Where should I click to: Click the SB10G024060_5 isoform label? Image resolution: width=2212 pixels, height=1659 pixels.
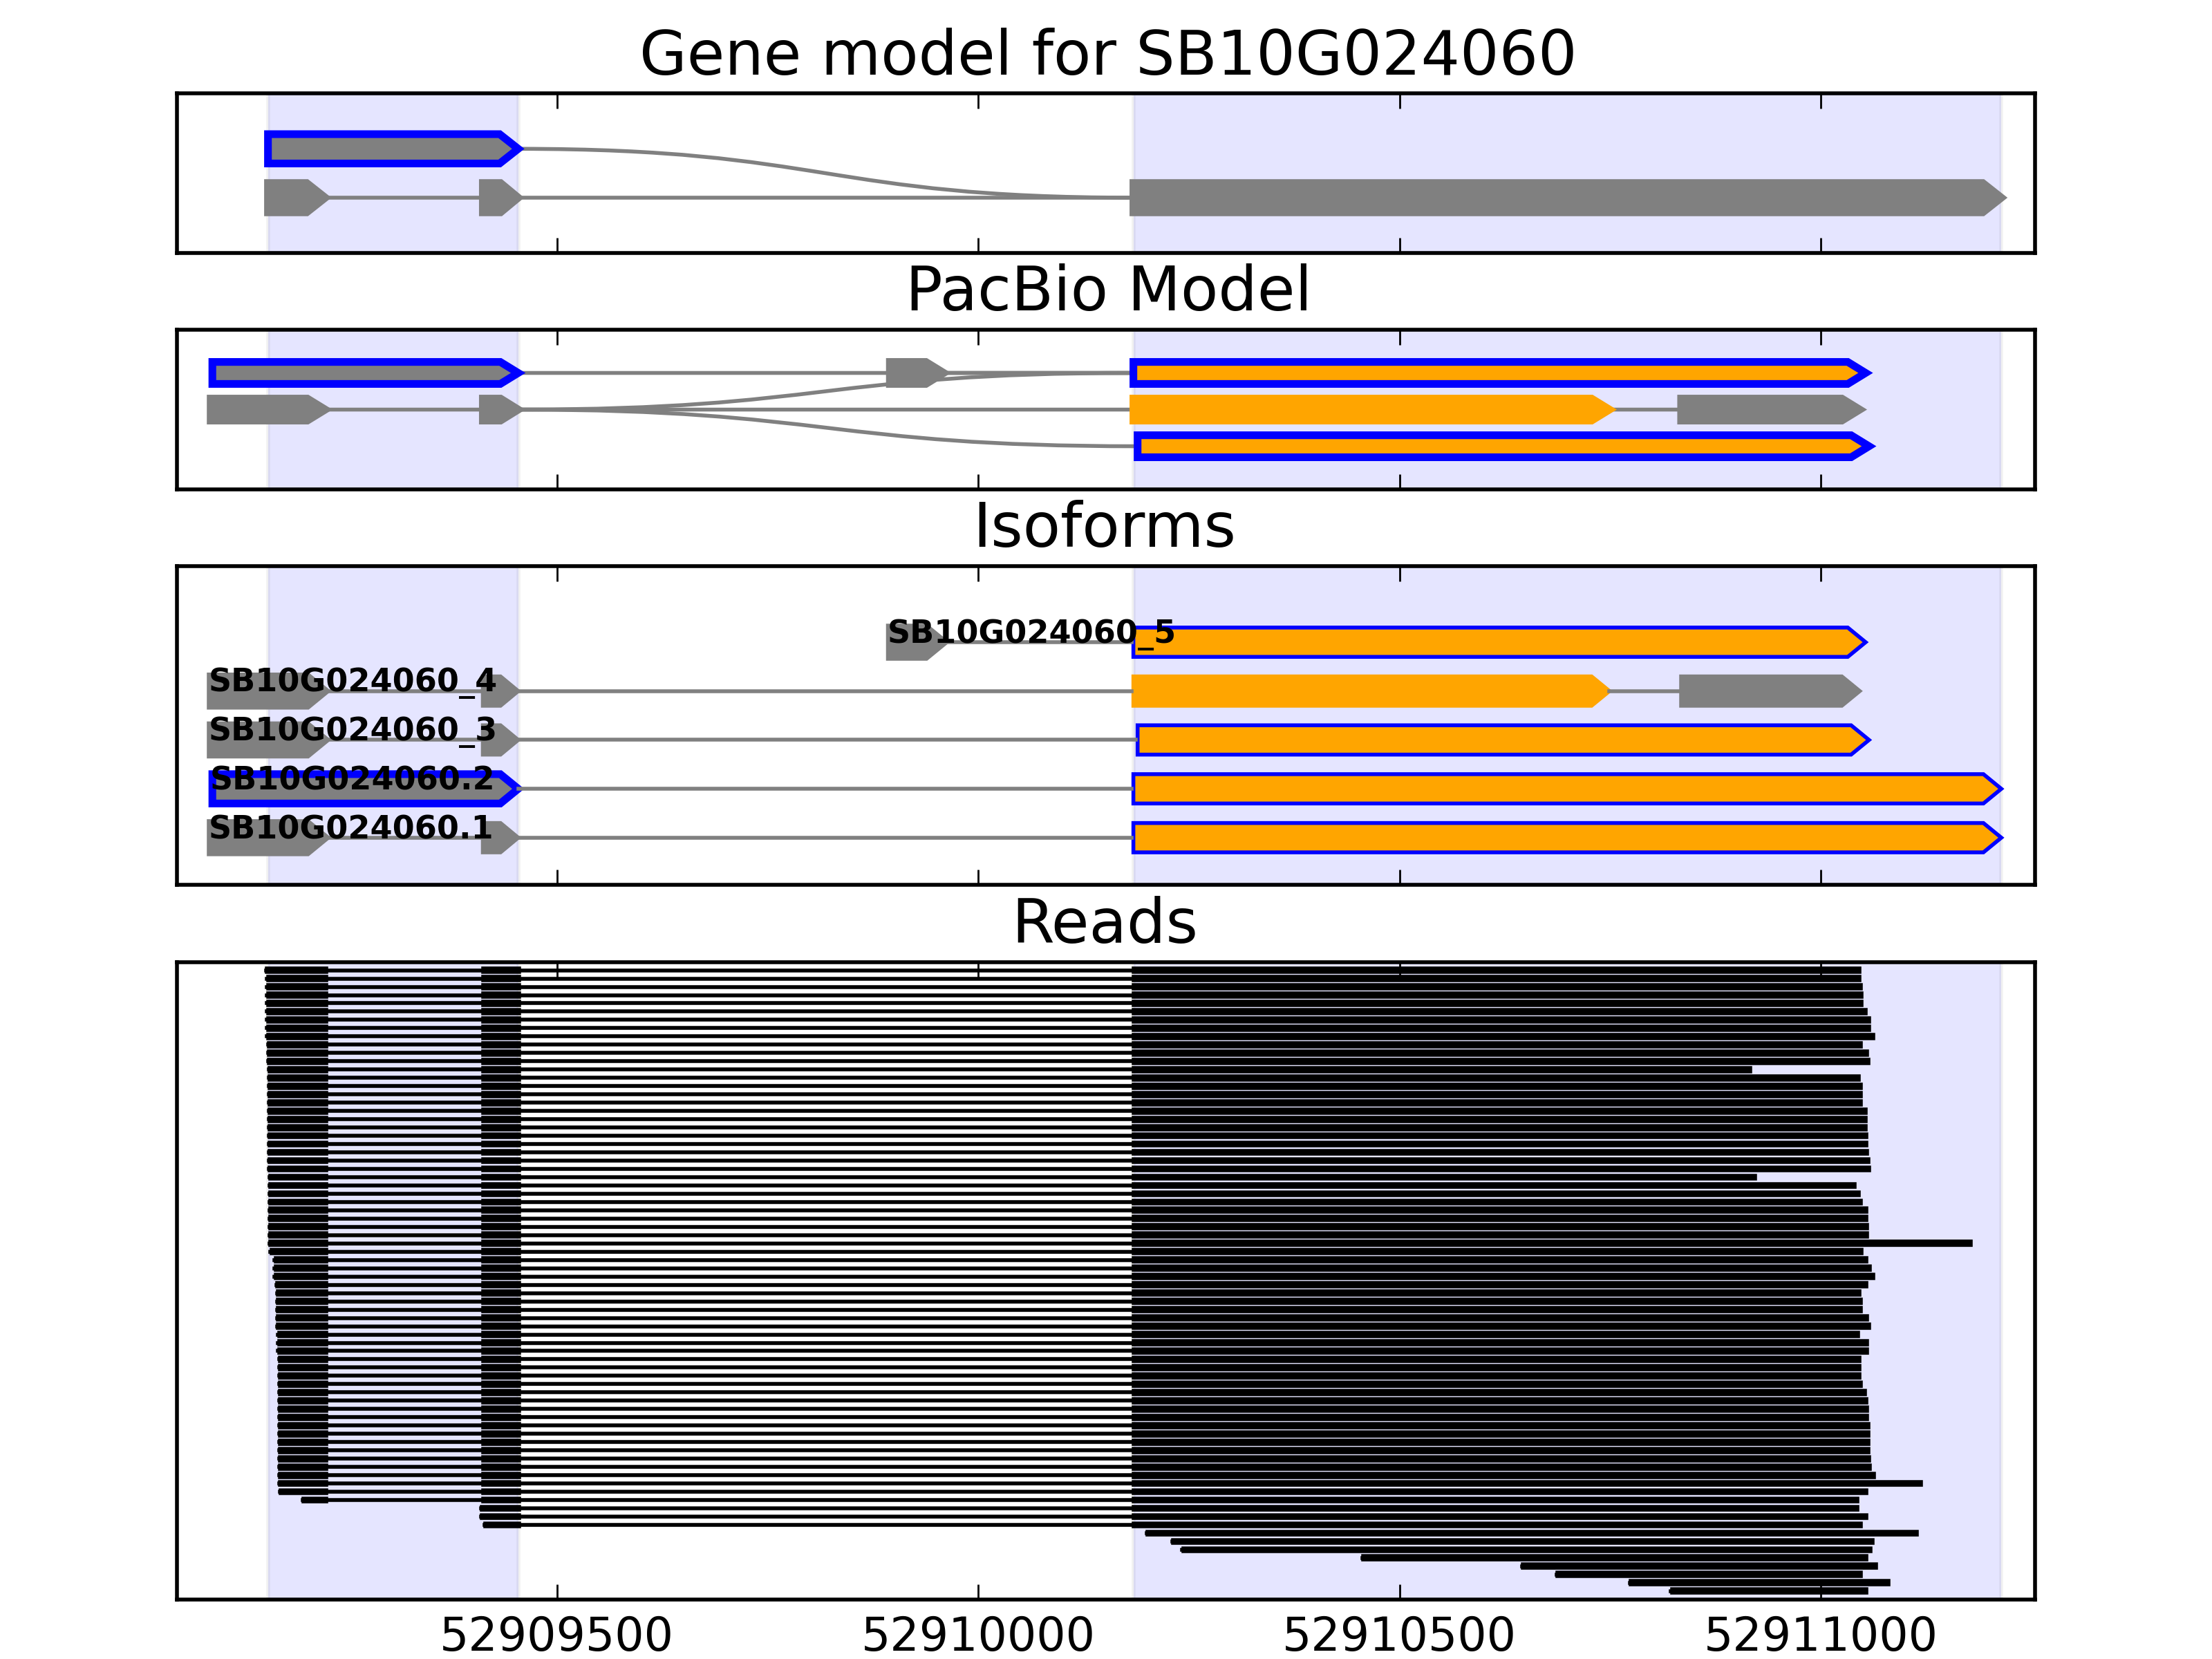pyautogui.click(x=1030, y=632)
